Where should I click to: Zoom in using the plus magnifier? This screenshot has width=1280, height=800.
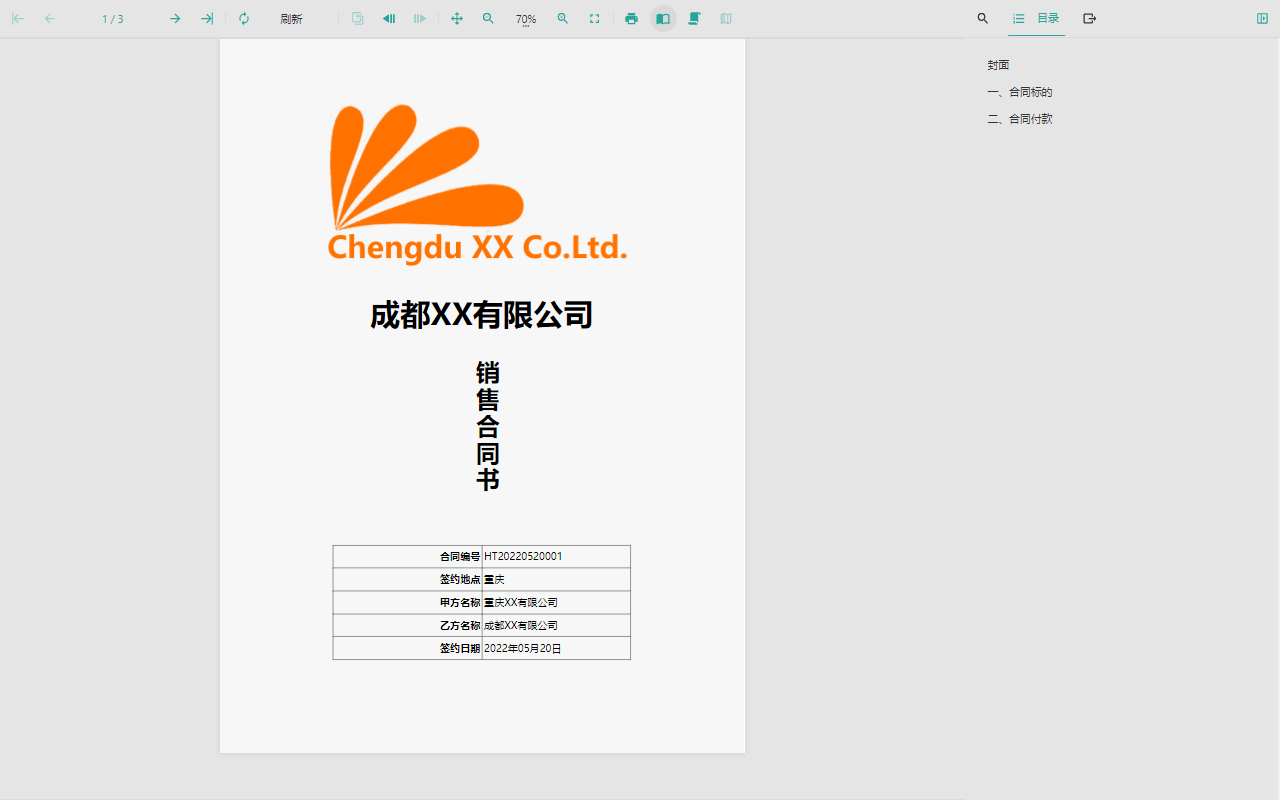tap(563, 19)
